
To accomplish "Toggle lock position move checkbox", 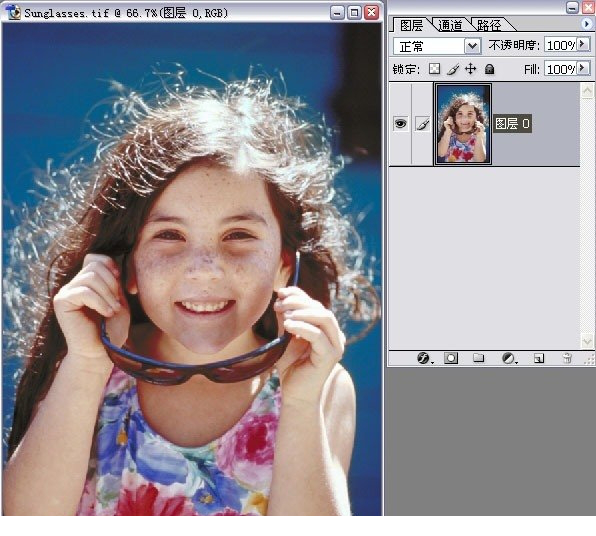I will pyautogui.click(x=471, y=69).
